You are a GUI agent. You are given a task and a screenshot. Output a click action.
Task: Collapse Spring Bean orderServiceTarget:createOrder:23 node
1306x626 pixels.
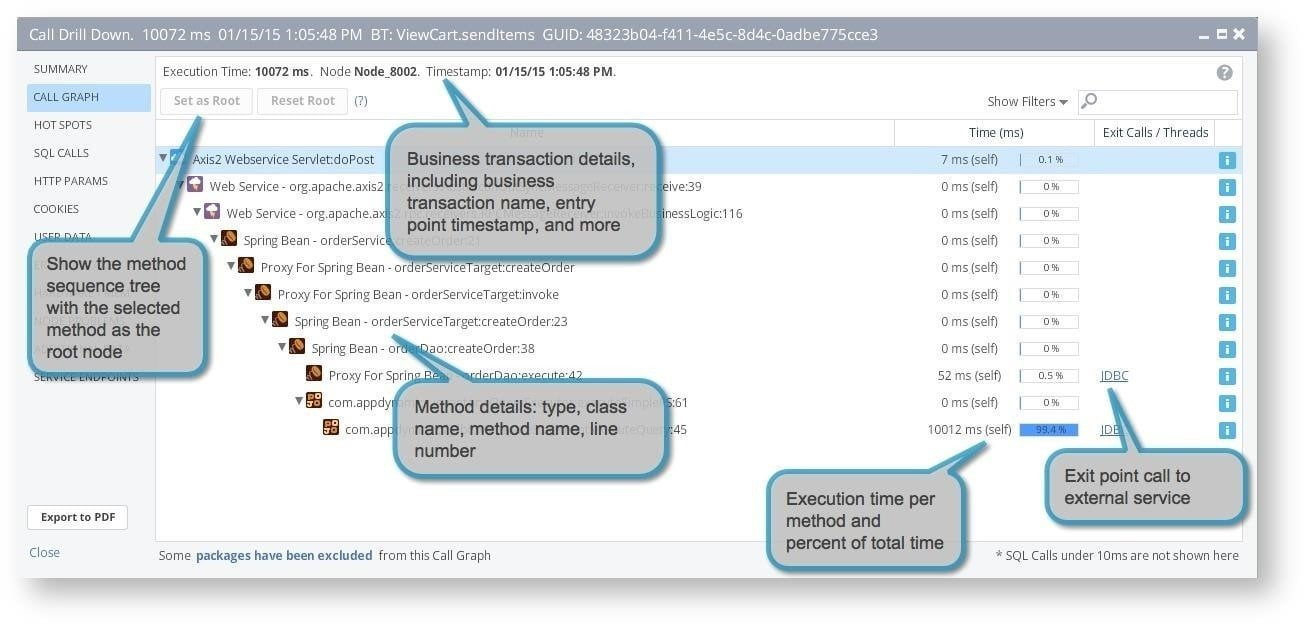point(265,320)
